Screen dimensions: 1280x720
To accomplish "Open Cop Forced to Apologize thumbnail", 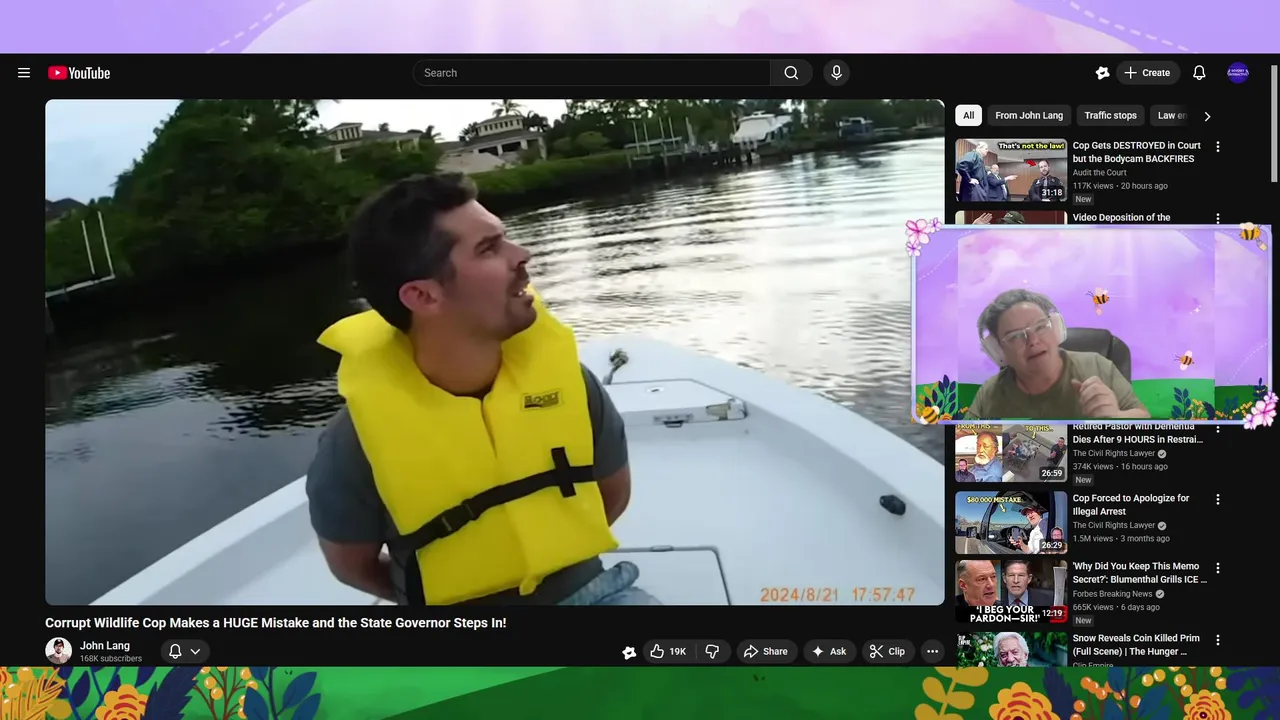I will pyautogui.click(x=1011, y=522).
